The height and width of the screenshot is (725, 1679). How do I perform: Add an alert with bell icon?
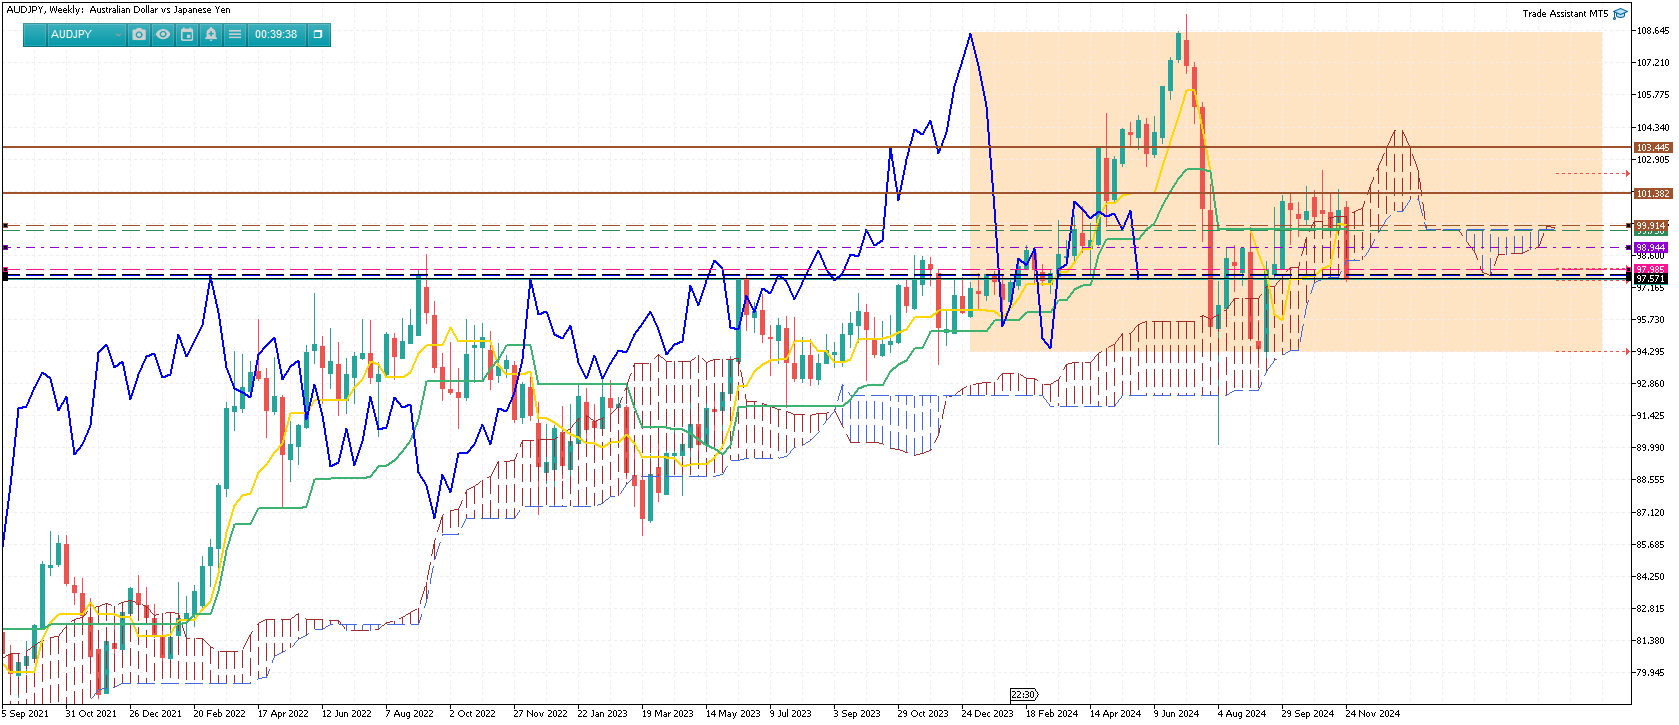click(211, 34)
